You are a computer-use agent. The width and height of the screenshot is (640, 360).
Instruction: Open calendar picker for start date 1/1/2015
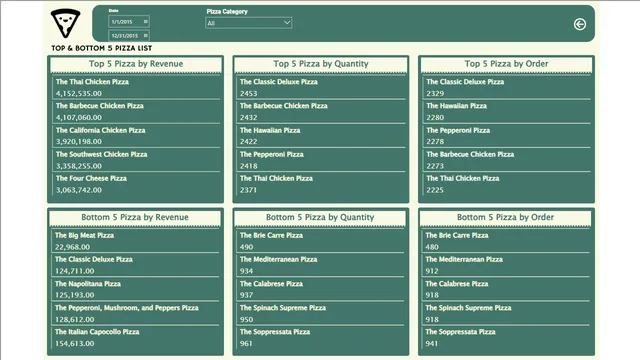145,21
